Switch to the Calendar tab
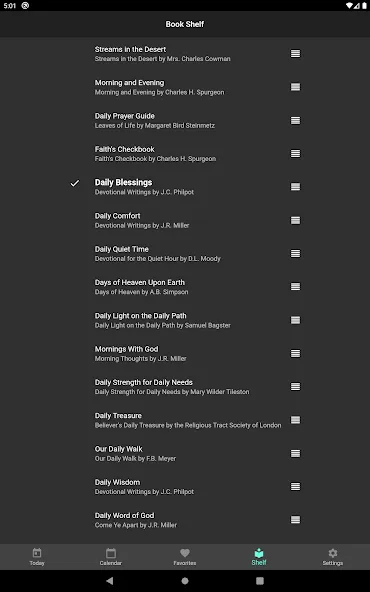The width and height of the screenshot is (370, 592). (x=111, y=557)
